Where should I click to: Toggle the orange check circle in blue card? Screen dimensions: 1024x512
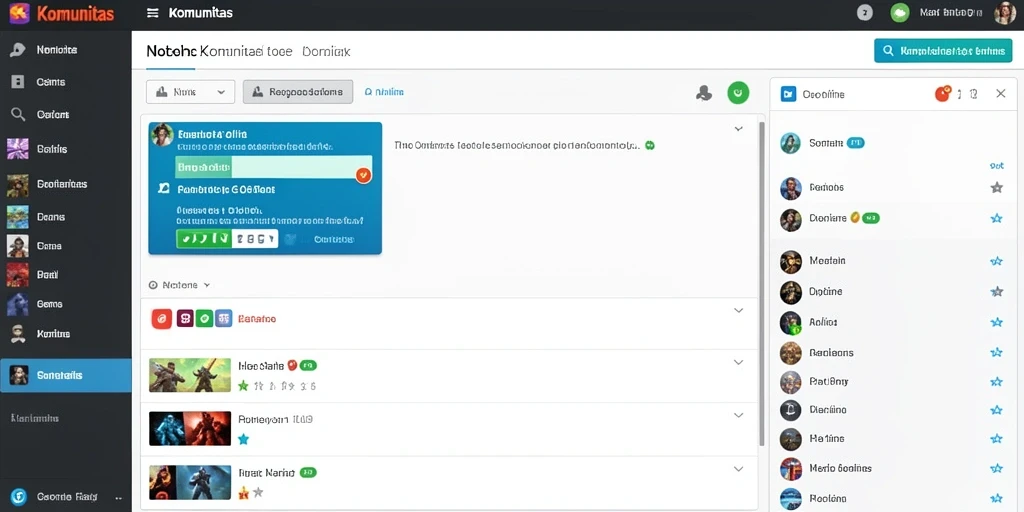[364, 174]
